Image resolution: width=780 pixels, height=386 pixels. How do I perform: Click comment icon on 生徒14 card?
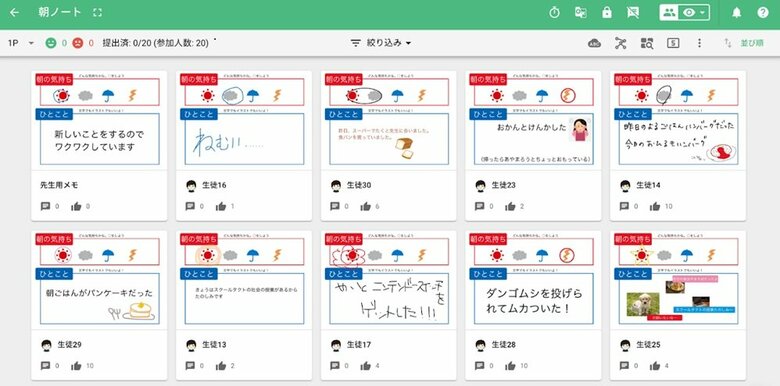tap(624, 206)
